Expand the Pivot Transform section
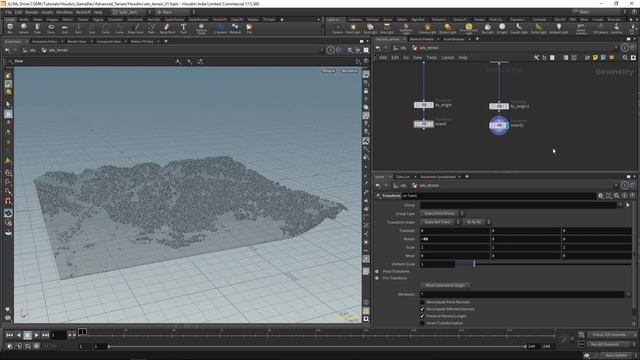This screenshot has width=640, height=360. [x=377, y=271]
